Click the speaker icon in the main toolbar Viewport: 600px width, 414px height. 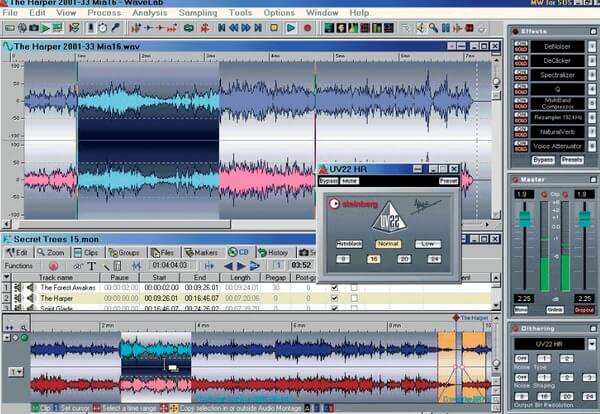pos(421,28)
